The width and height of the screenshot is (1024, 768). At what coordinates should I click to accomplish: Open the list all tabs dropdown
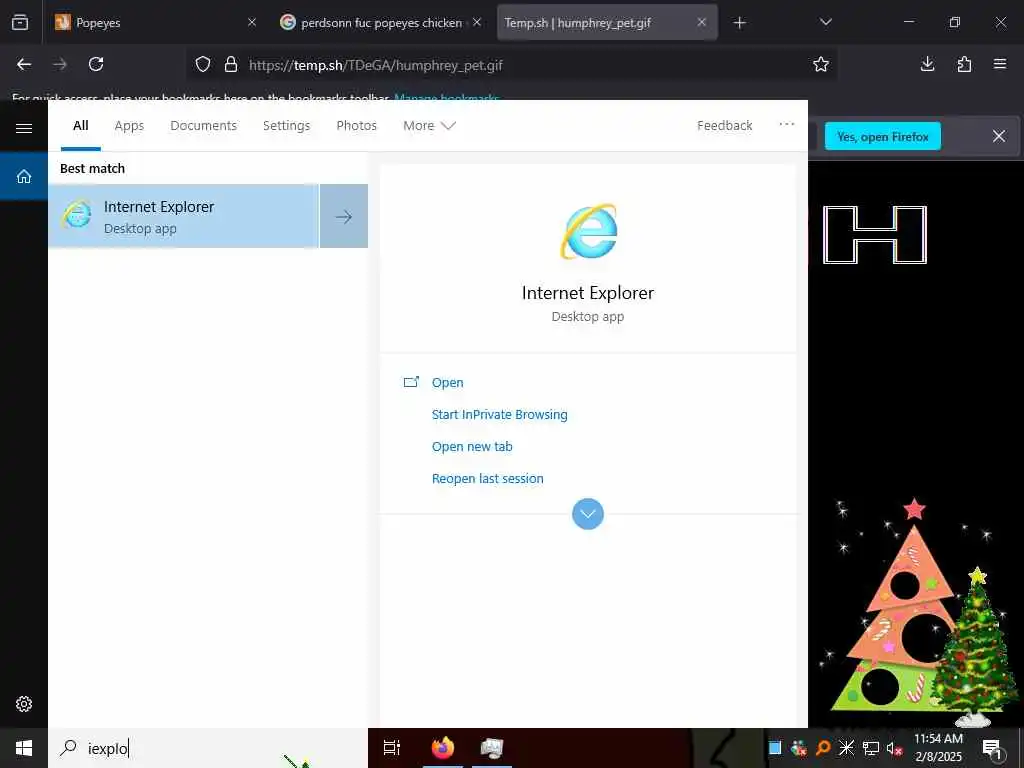point(825,22)
